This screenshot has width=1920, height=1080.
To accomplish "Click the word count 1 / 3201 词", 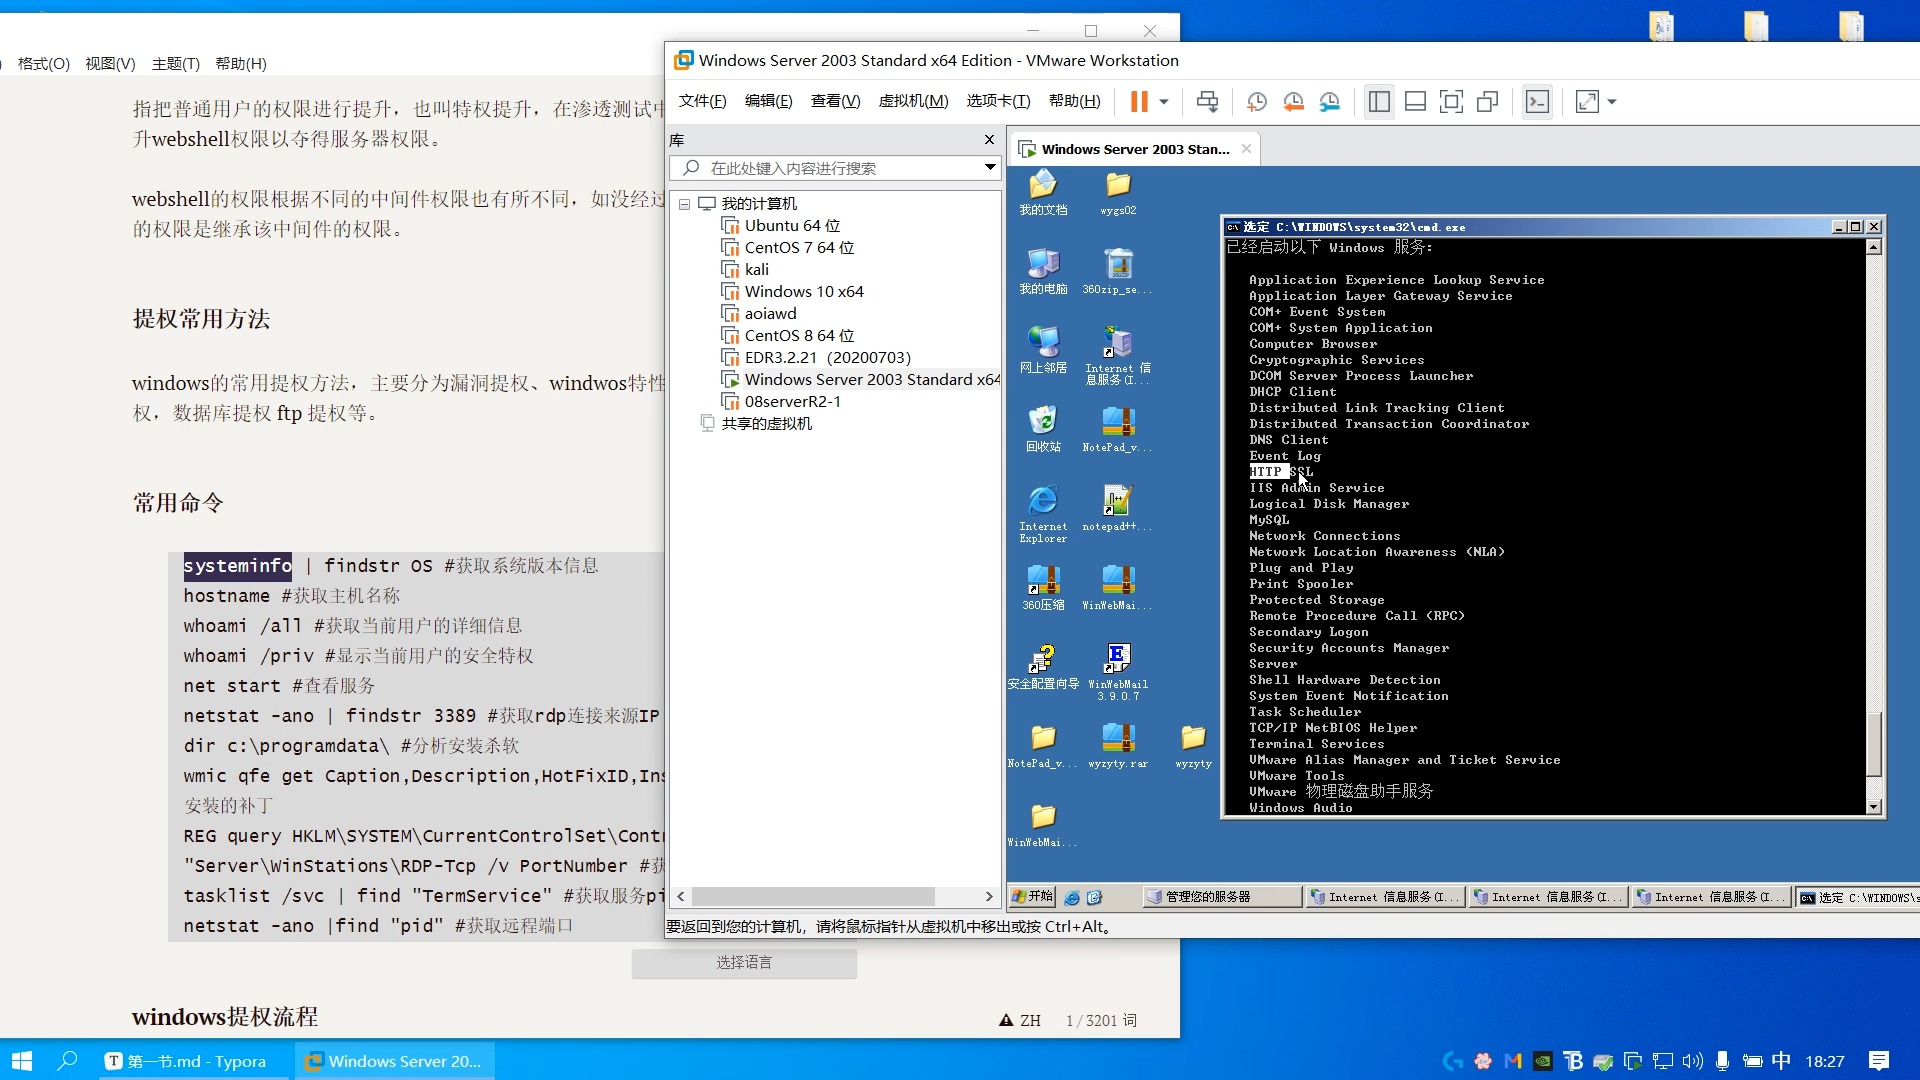I will (x=1101, y=1021).
